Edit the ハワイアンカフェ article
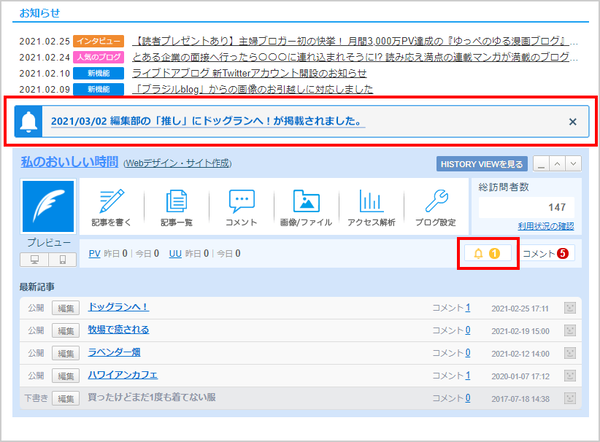This screenshot has height=442, width=600. coord(65,376)
